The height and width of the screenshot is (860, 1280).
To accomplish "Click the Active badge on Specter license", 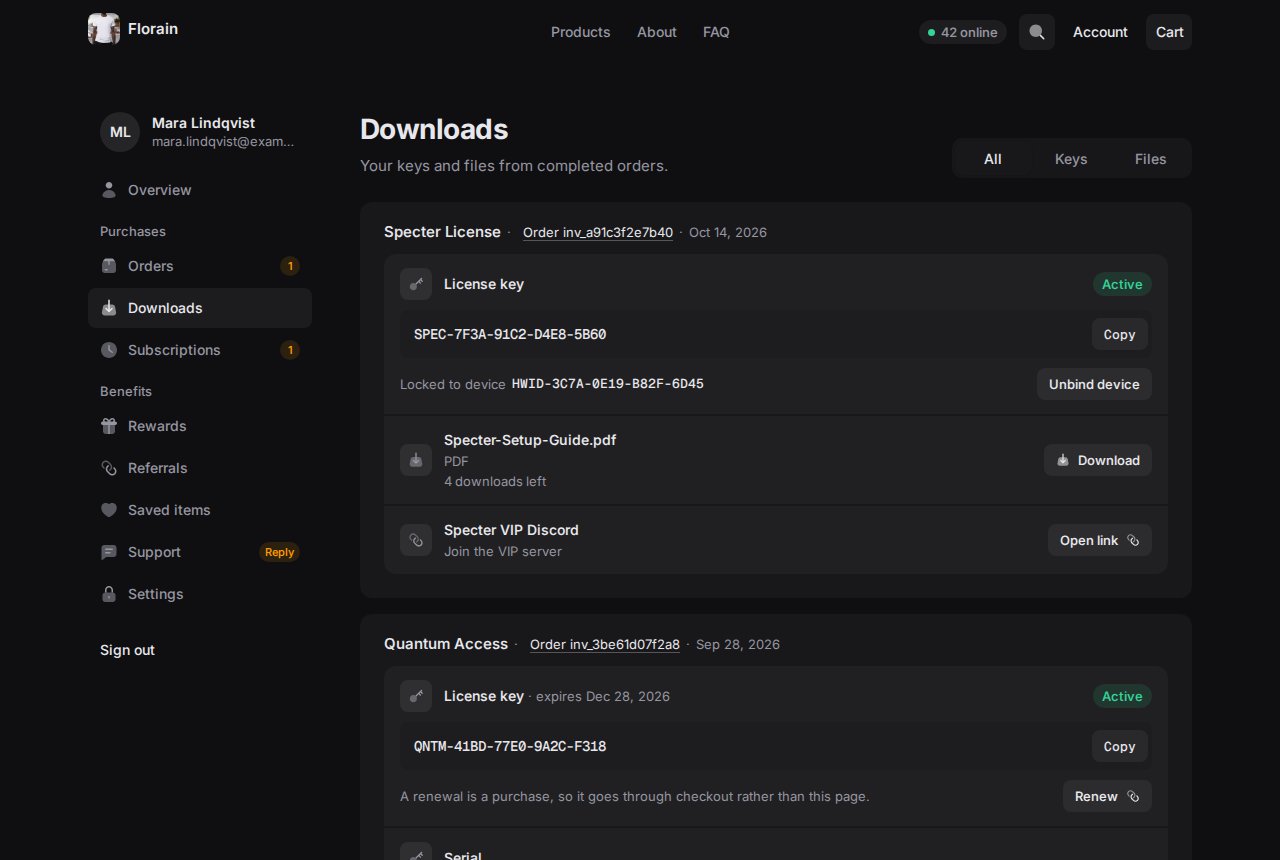I will point(1122,284).
